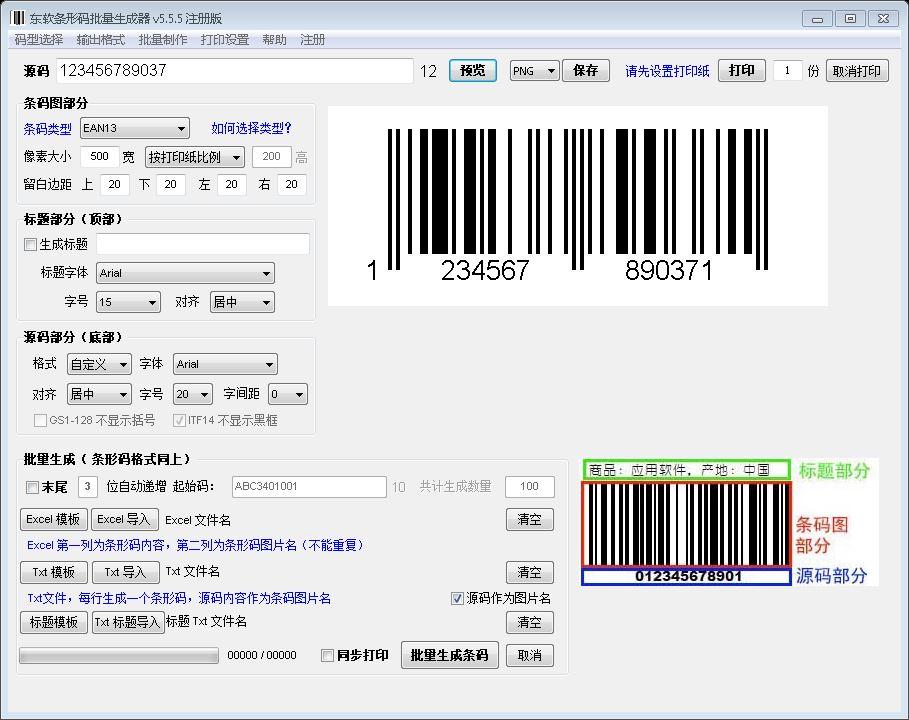Click the 请先设置打印纸 link
Image resolution: width=909 pixels, height=720 pixels.
667,71
